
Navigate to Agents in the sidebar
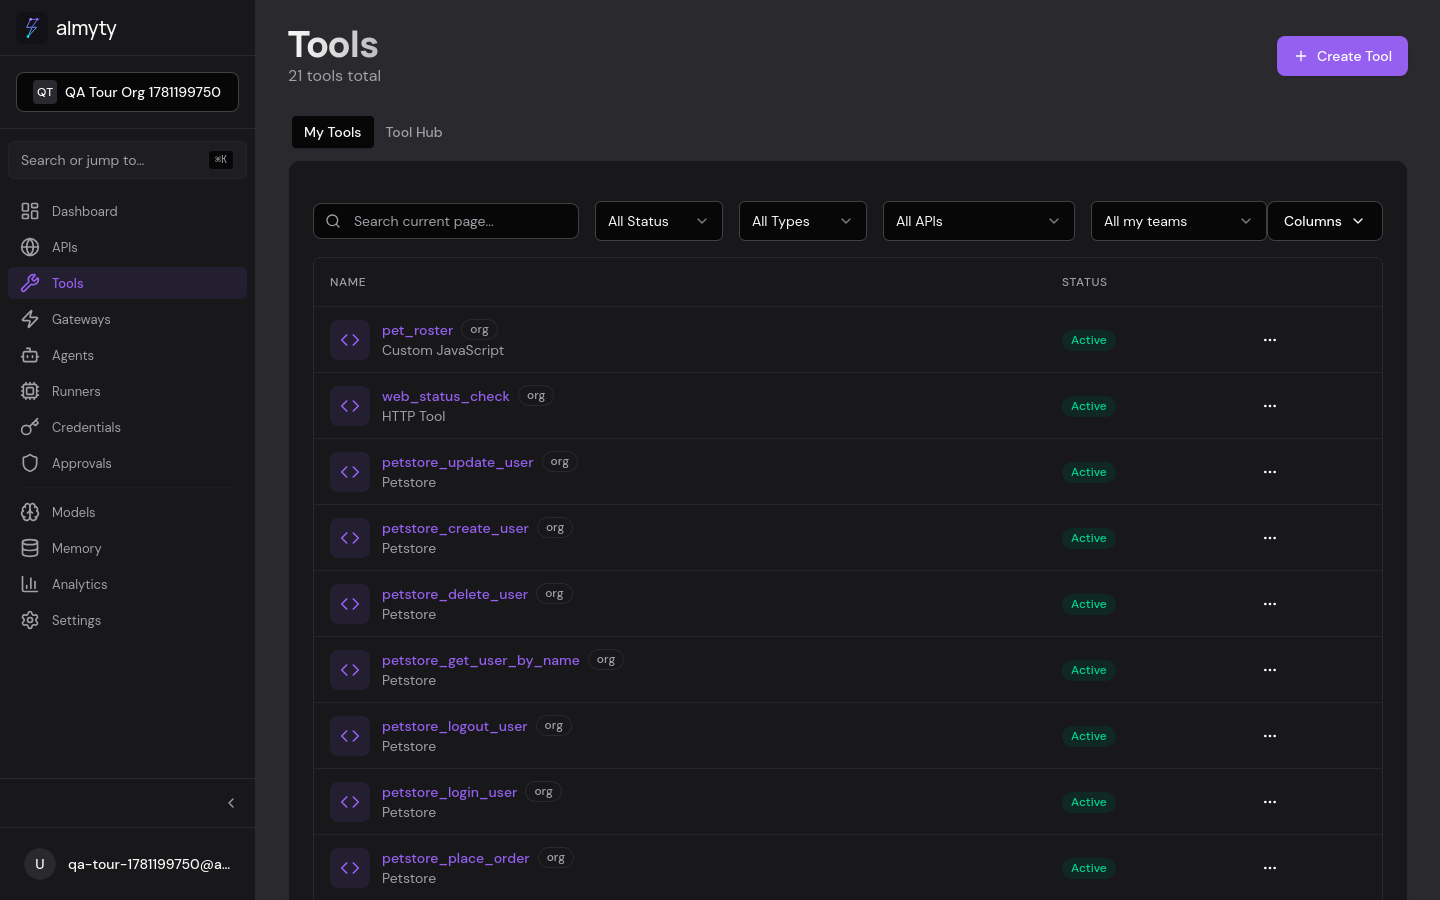[127, 355]
